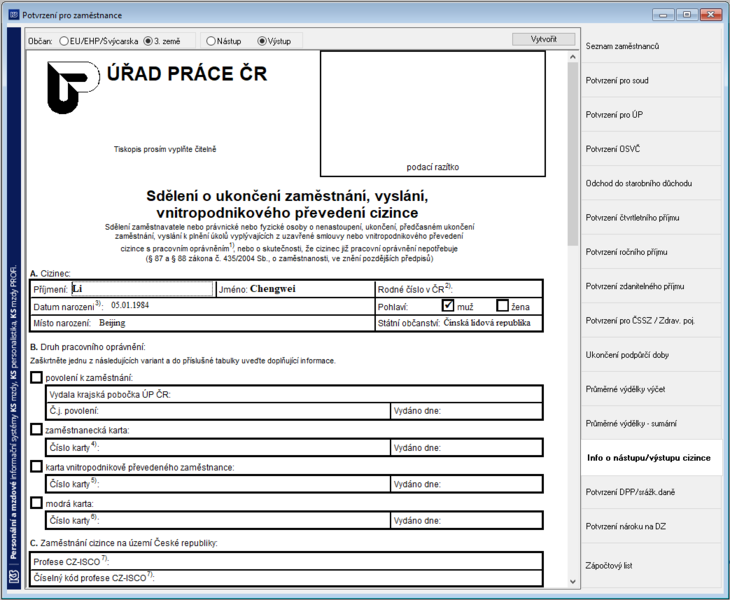
Task: Open Potvrzení pro ČSSZ / Zdrav. poj.
Action: [651, 320]
